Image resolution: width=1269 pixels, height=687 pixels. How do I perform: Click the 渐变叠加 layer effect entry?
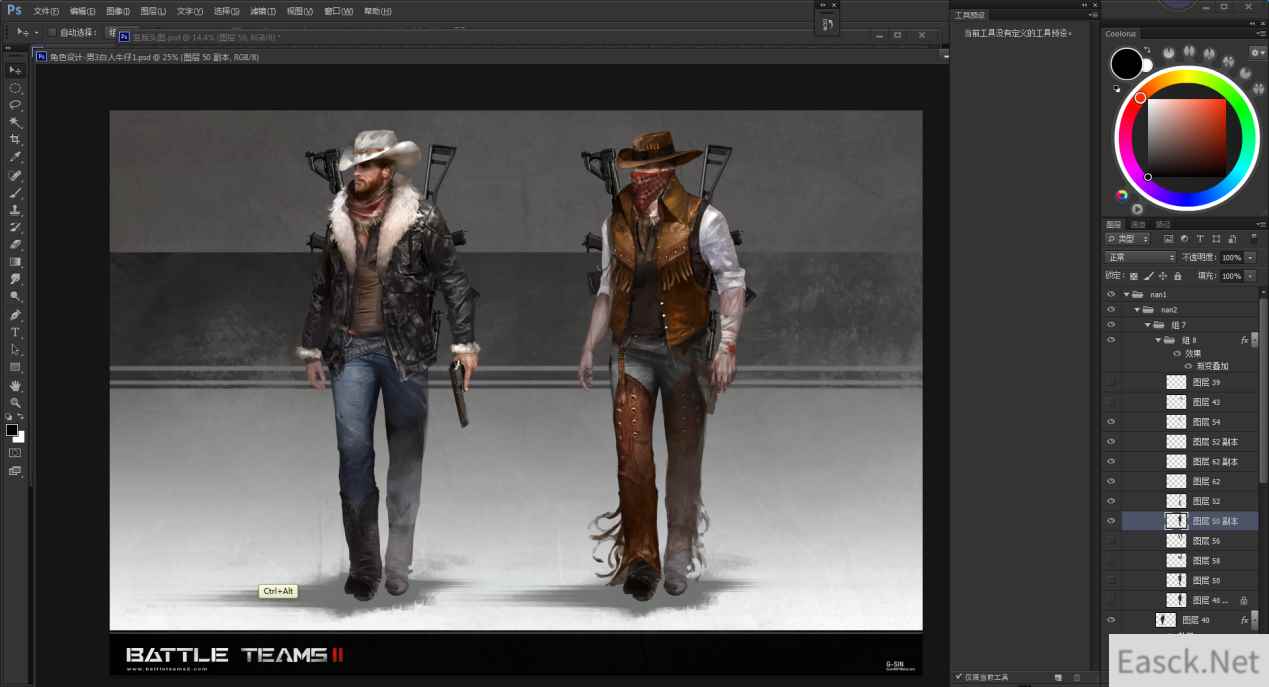pos(1211,366)
